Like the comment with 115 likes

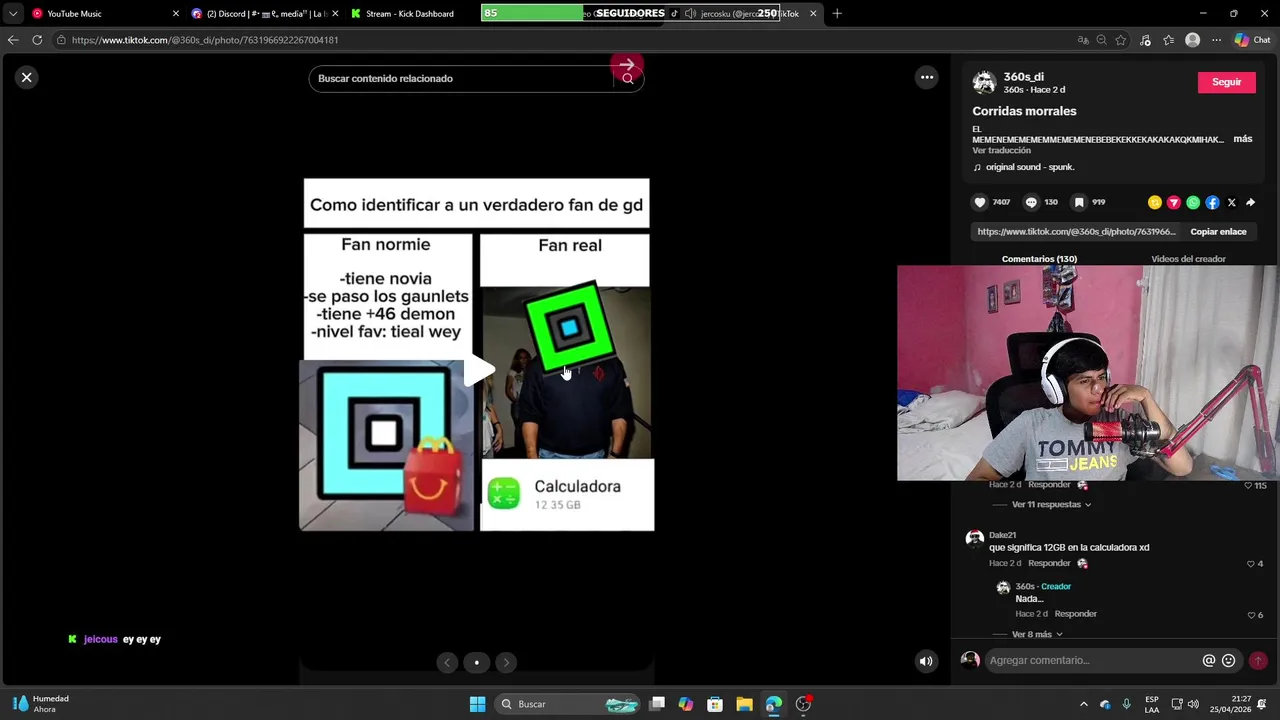point(1248,485)
